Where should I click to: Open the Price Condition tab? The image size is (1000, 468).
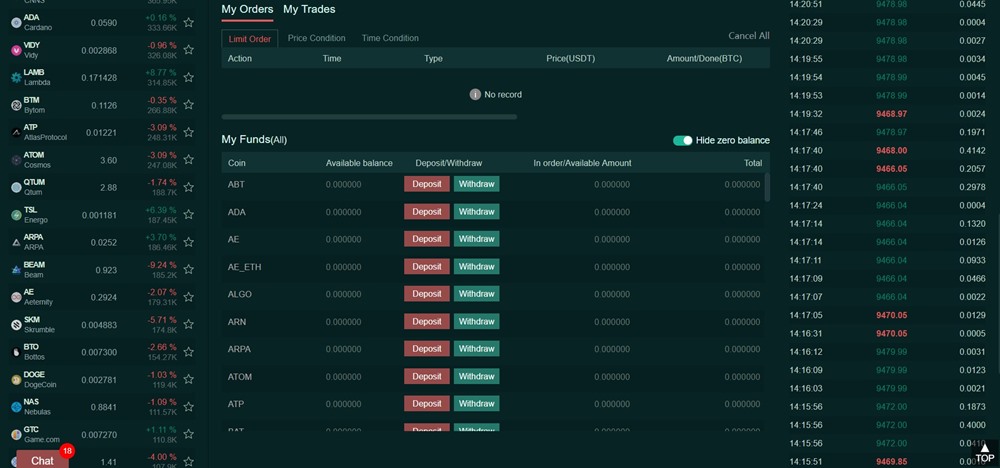316,38
